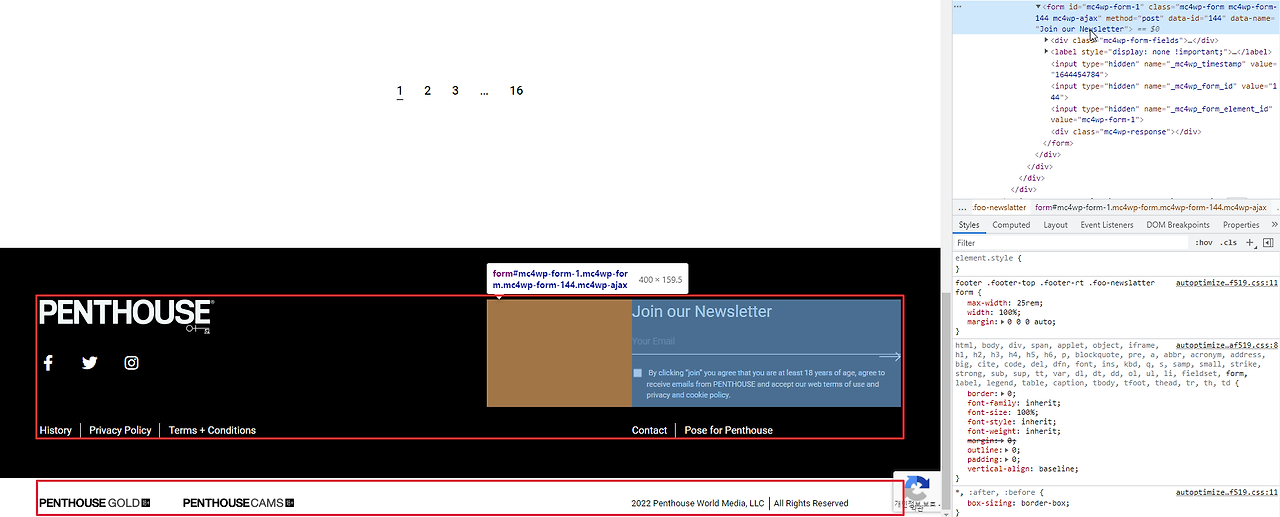Open the Instagram icon in footer
Viewport: 1280px width, 517px height.
point(131,363)
